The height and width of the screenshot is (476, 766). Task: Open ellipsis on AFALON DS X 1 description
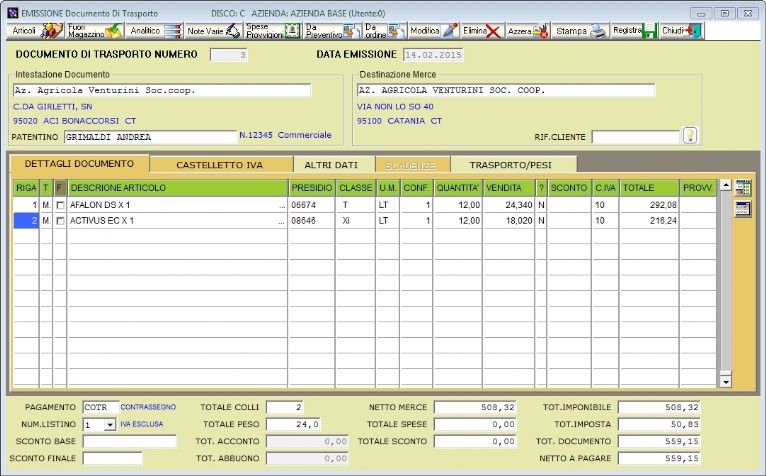coord(282,206)
